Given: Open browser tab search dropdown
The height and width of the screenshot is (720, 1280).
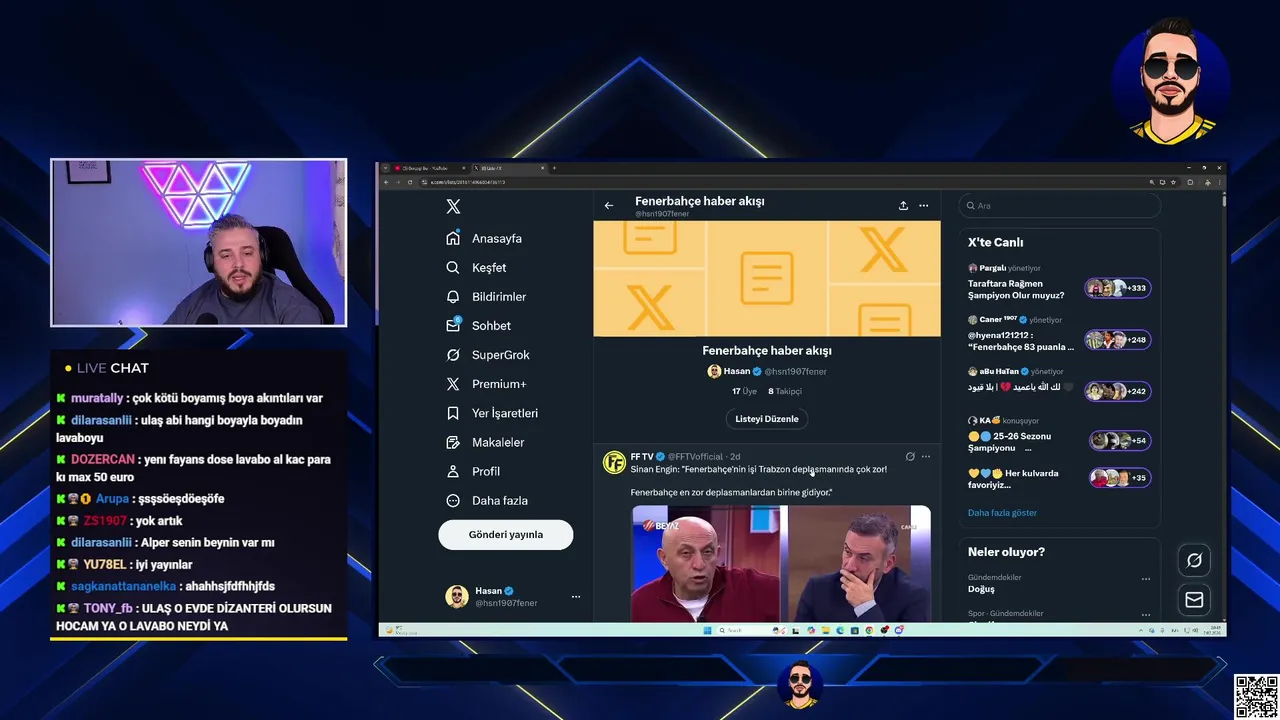Looking at the screenshot, I should [385, 168].
